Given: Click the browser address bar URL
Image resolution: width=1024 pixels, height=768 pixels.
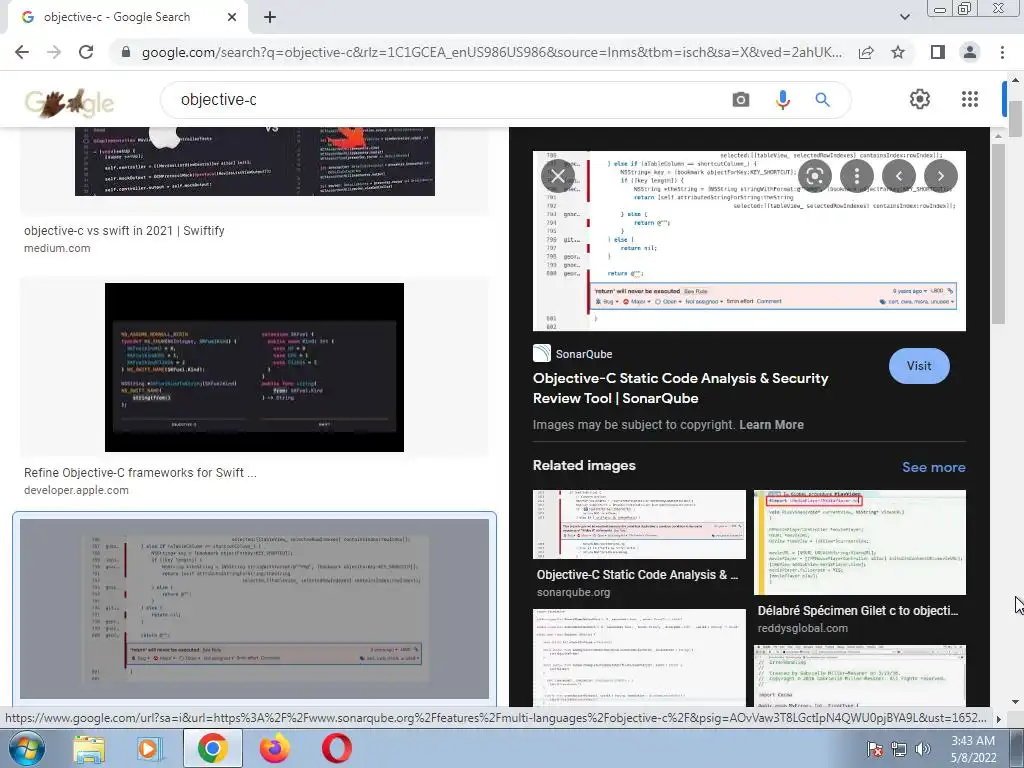Looking at the screenshot, I should [x=491, y=52].
